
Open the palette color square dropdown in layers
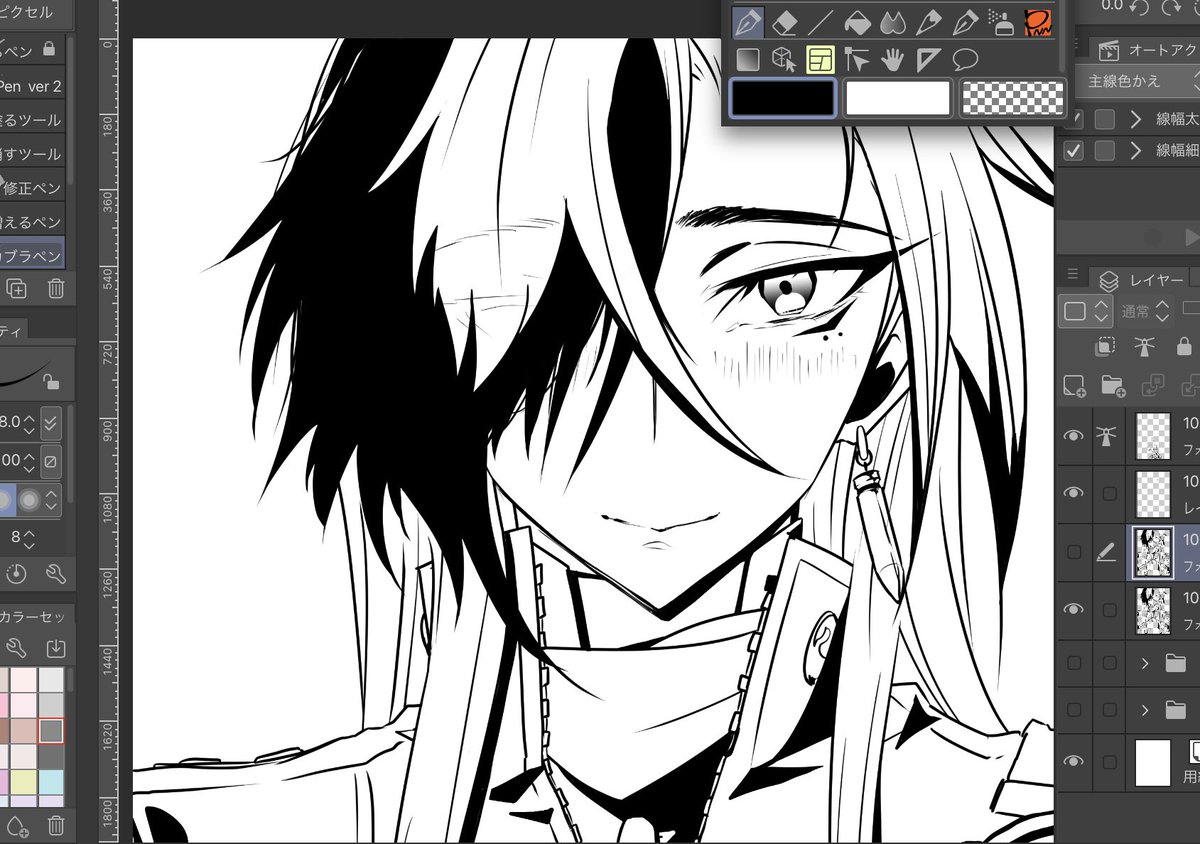coord(1086,311)
